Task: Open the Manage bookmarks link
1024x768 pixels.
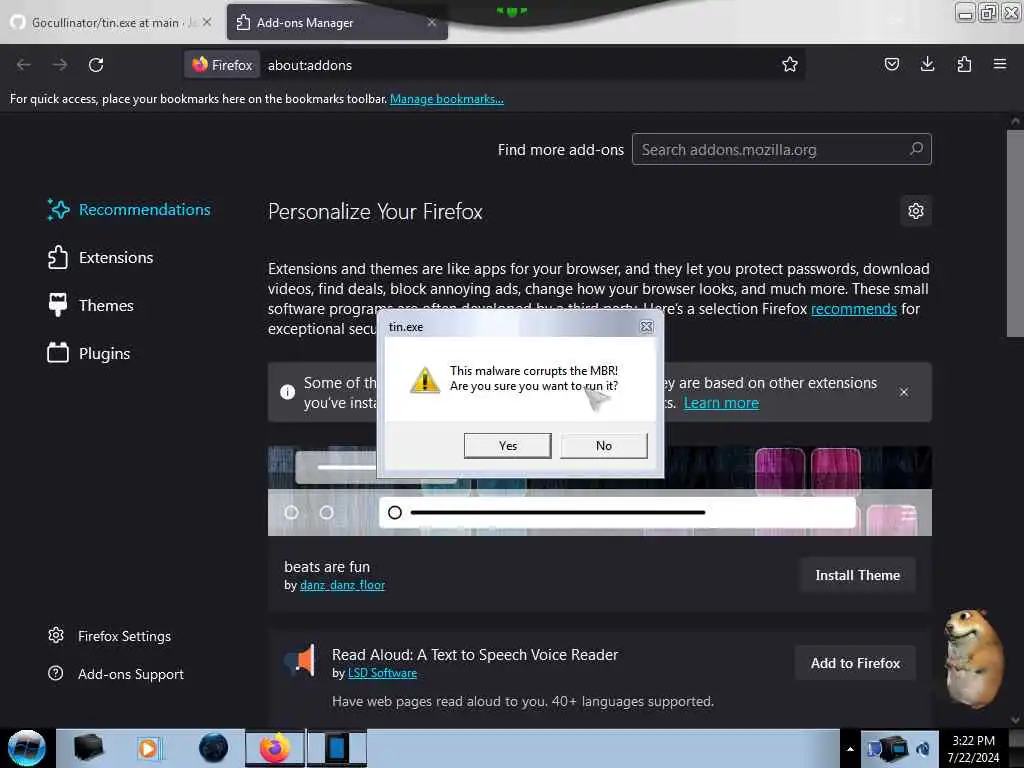Action: tap(447, 99)
